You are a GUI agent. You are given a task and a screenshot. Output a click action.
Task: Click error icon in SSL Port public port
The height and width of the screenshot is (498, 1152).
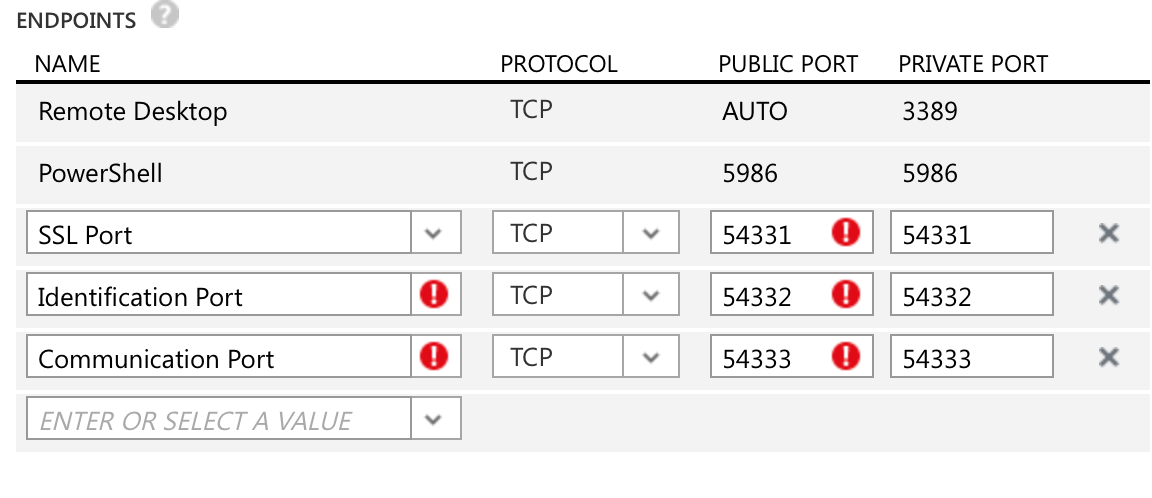[x=846, y=233]
